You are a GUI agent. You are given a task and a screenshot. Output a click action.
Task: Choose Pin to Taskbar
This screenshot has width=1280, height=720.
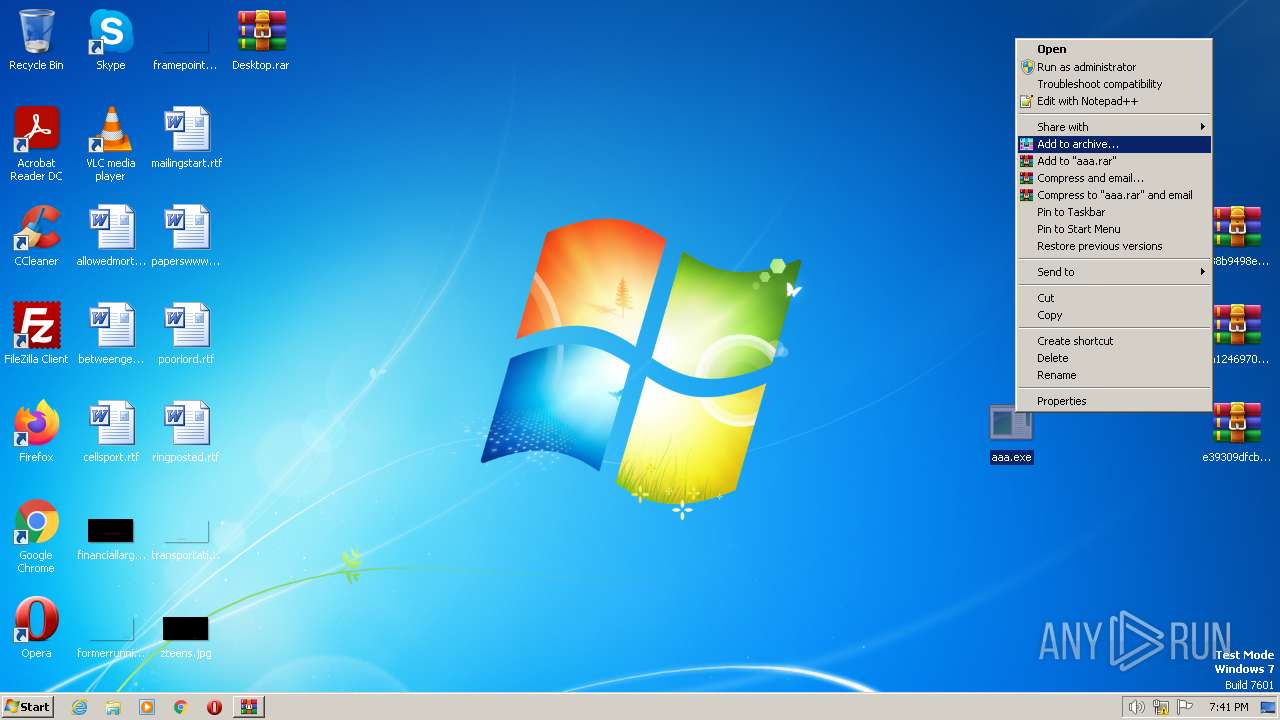1114,212
